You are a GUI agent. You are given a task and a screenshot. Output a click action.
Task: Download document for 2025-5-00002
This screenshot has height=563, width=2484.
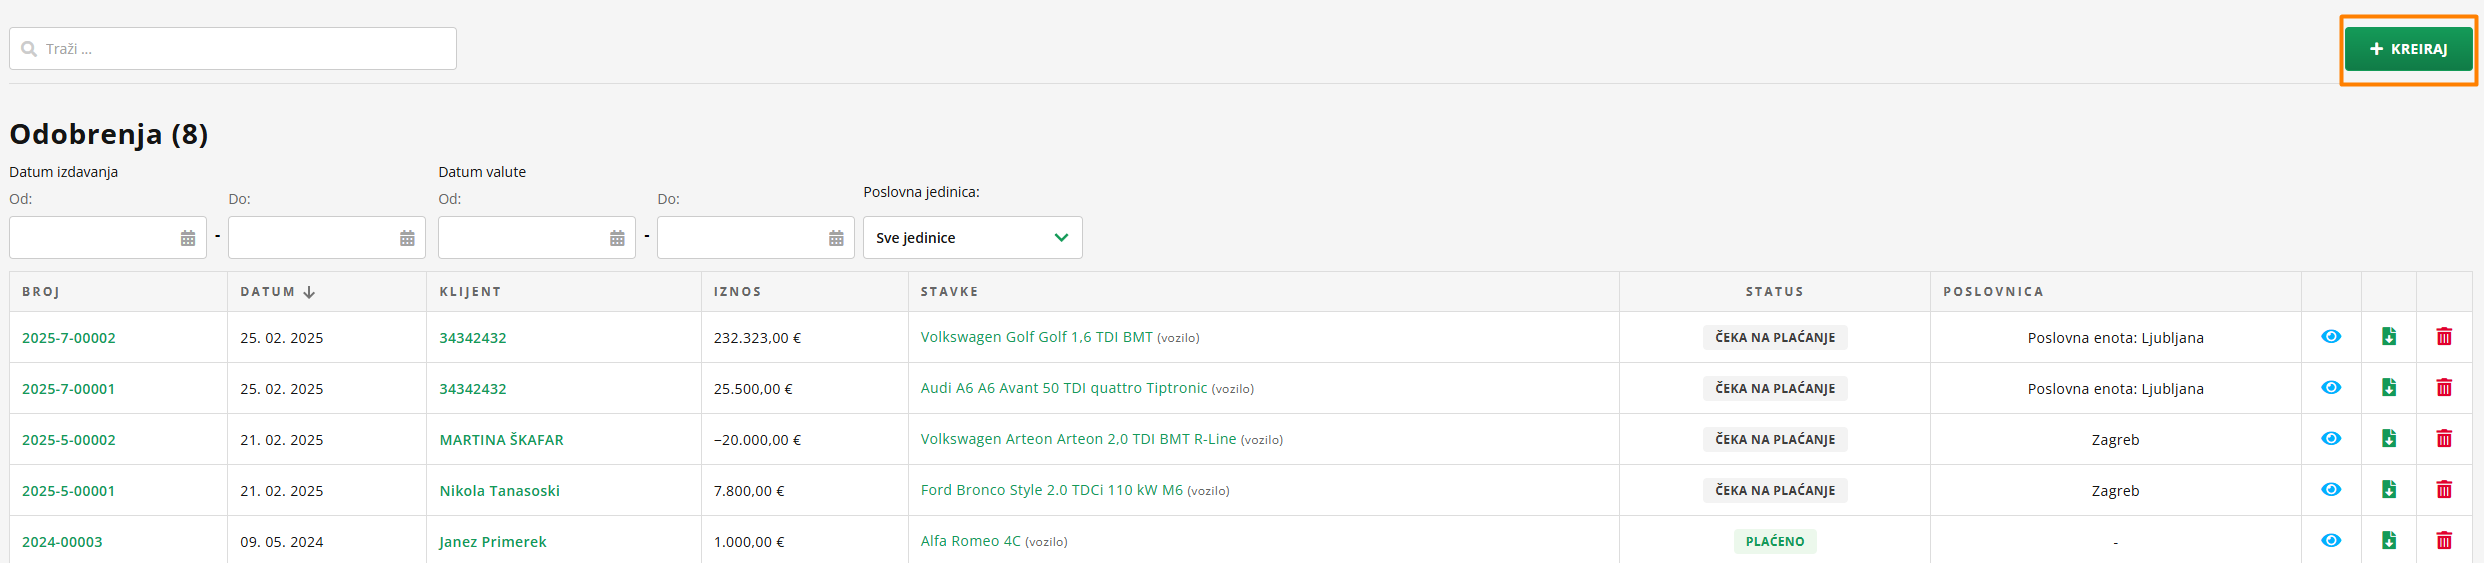pos(2389,439)
